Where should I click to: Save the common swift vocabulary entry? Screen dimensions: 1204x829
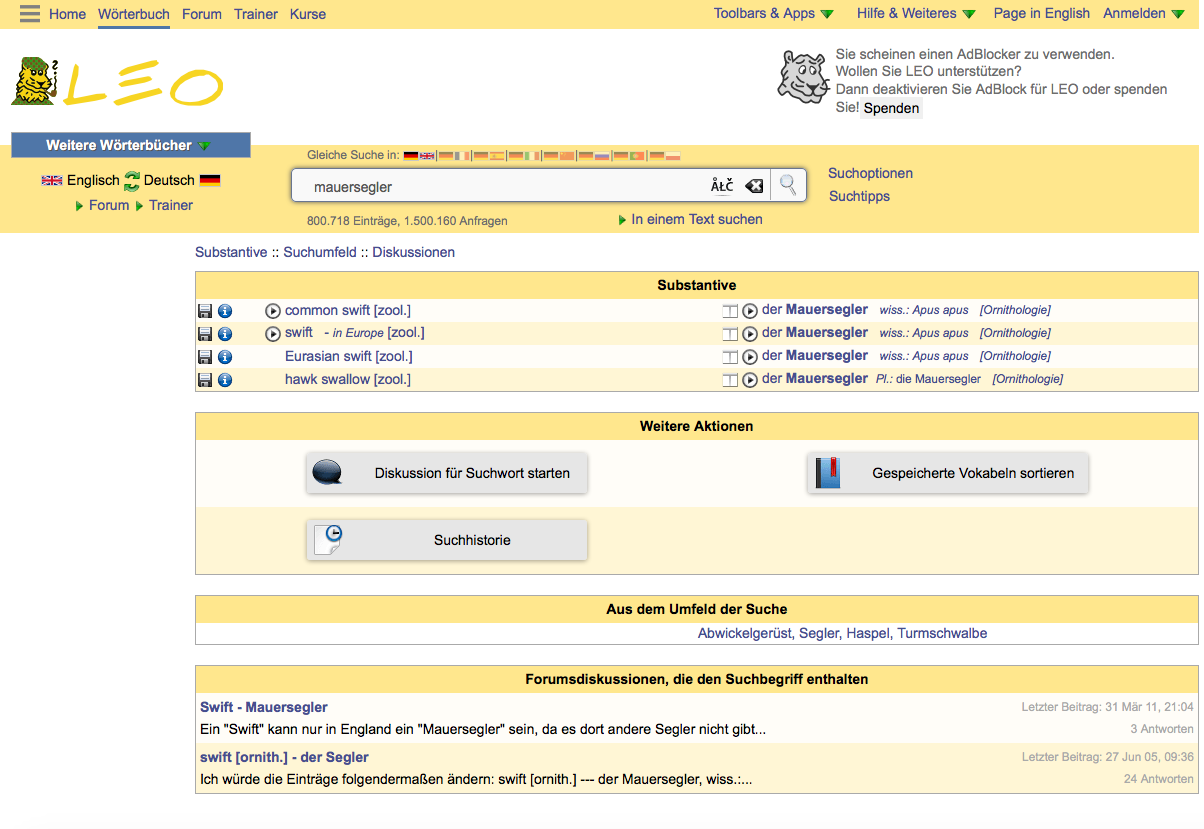205,311
